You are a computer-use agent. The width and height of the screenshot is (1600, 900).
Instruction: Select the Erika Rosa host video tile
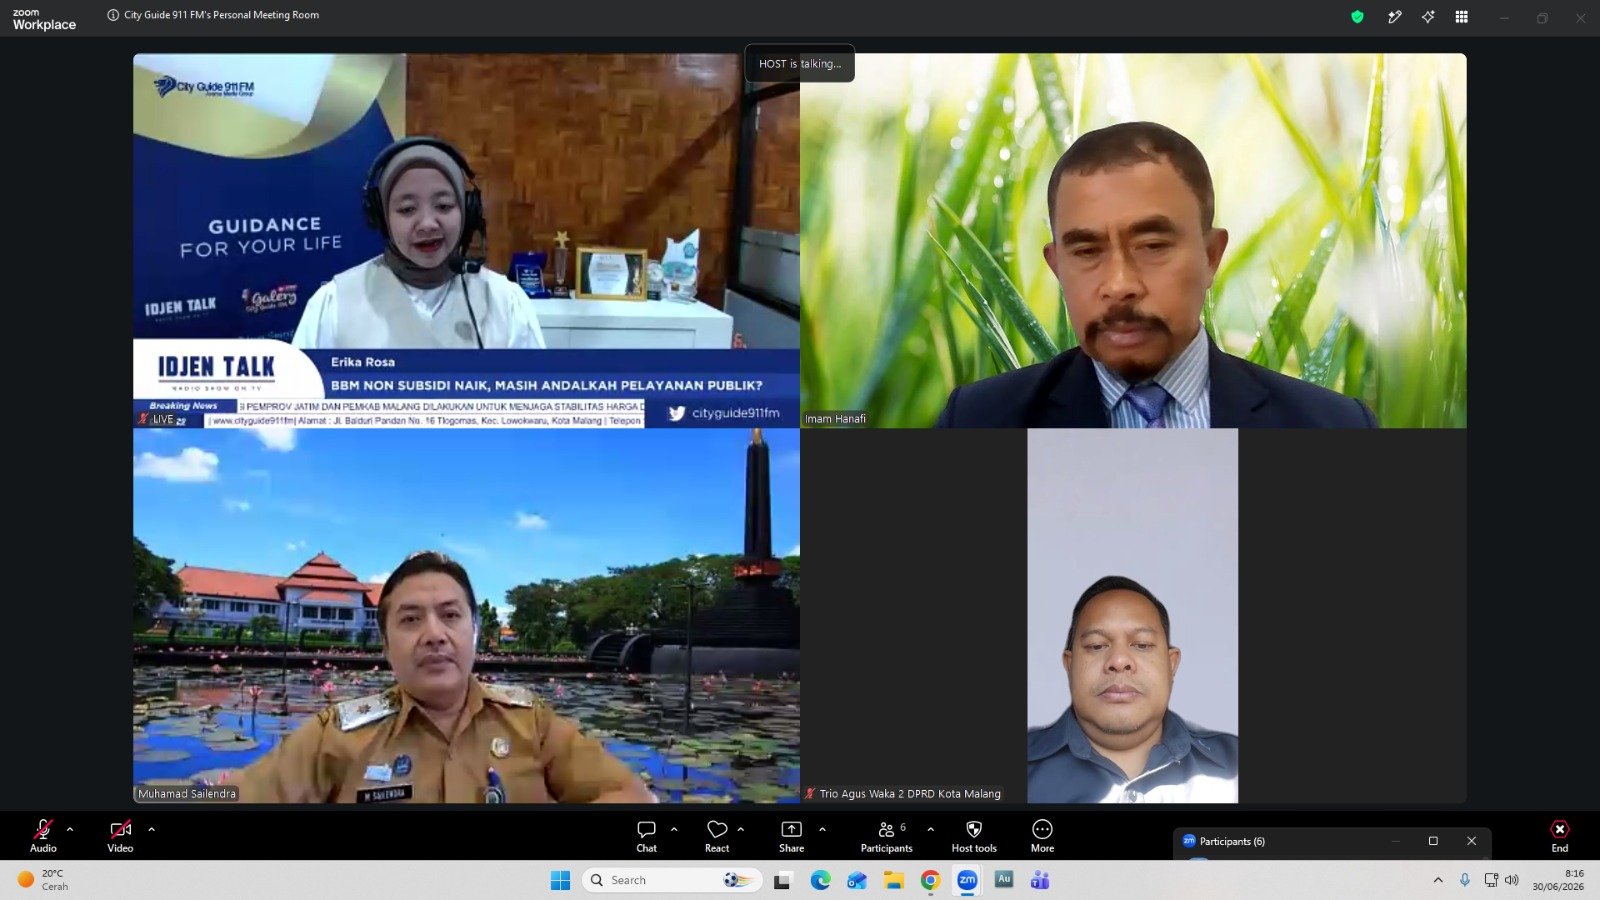[466, 240]
